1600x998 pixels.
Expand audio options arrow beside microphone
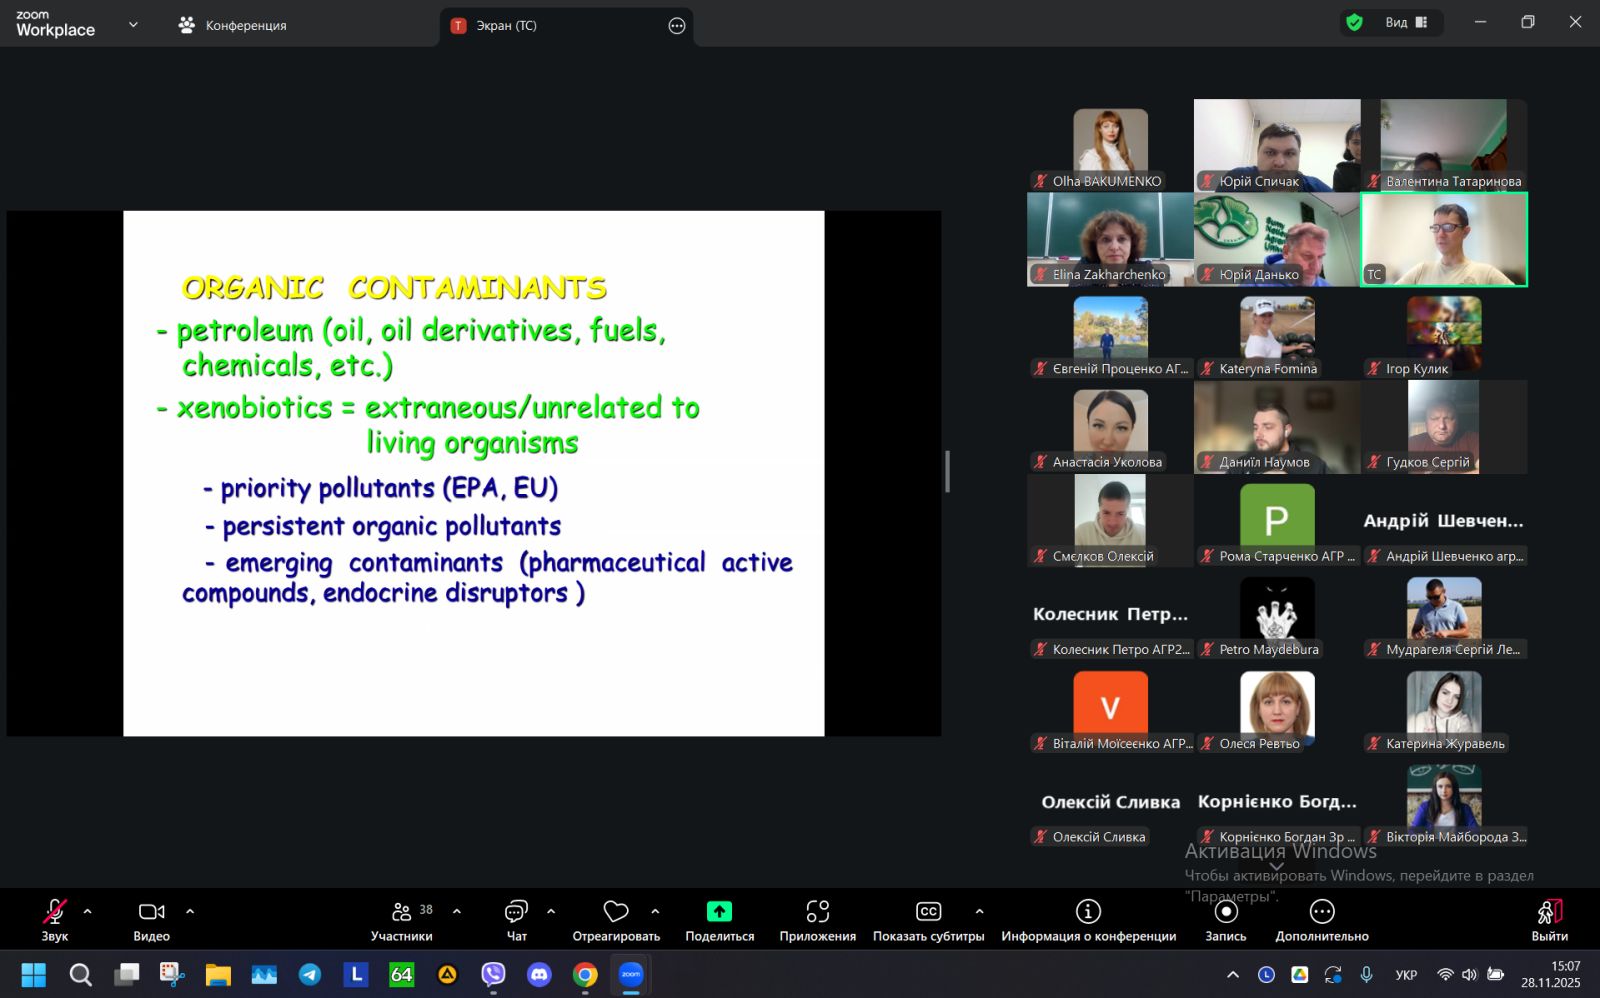tap(88, 911)
